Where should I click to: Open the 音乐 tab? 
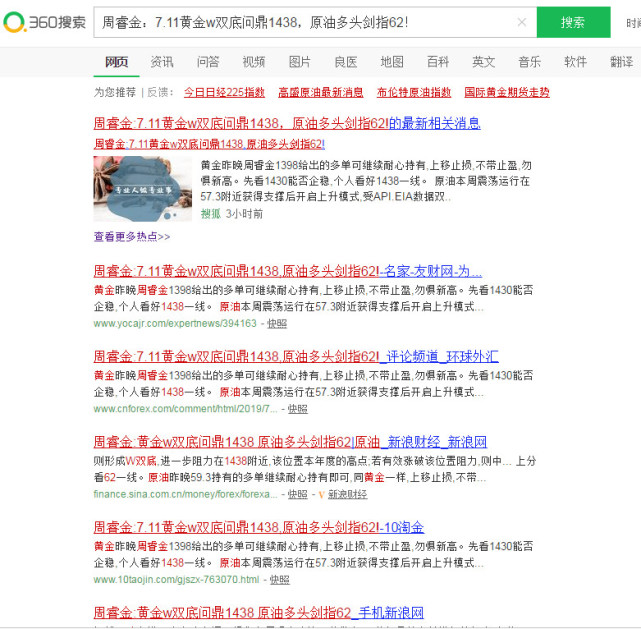pos(529,62)
